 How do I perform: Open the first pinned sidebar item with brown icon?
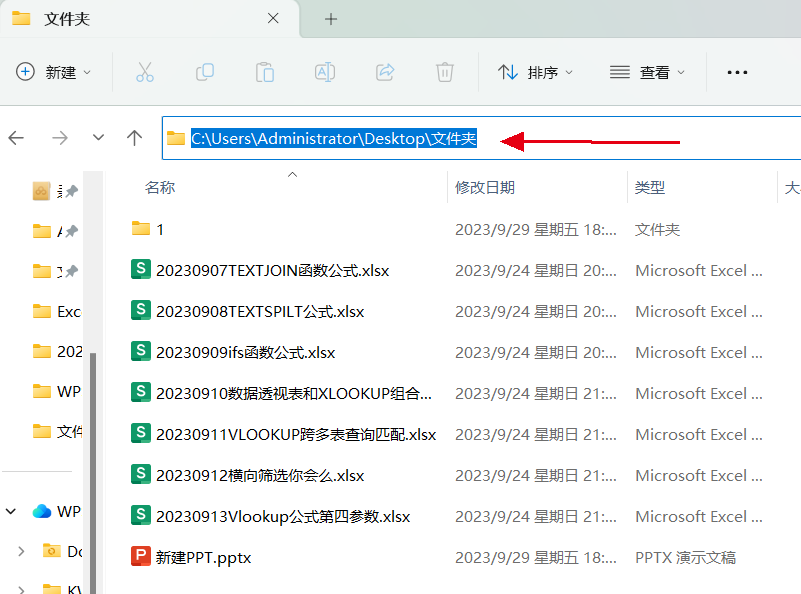(55, 191)
